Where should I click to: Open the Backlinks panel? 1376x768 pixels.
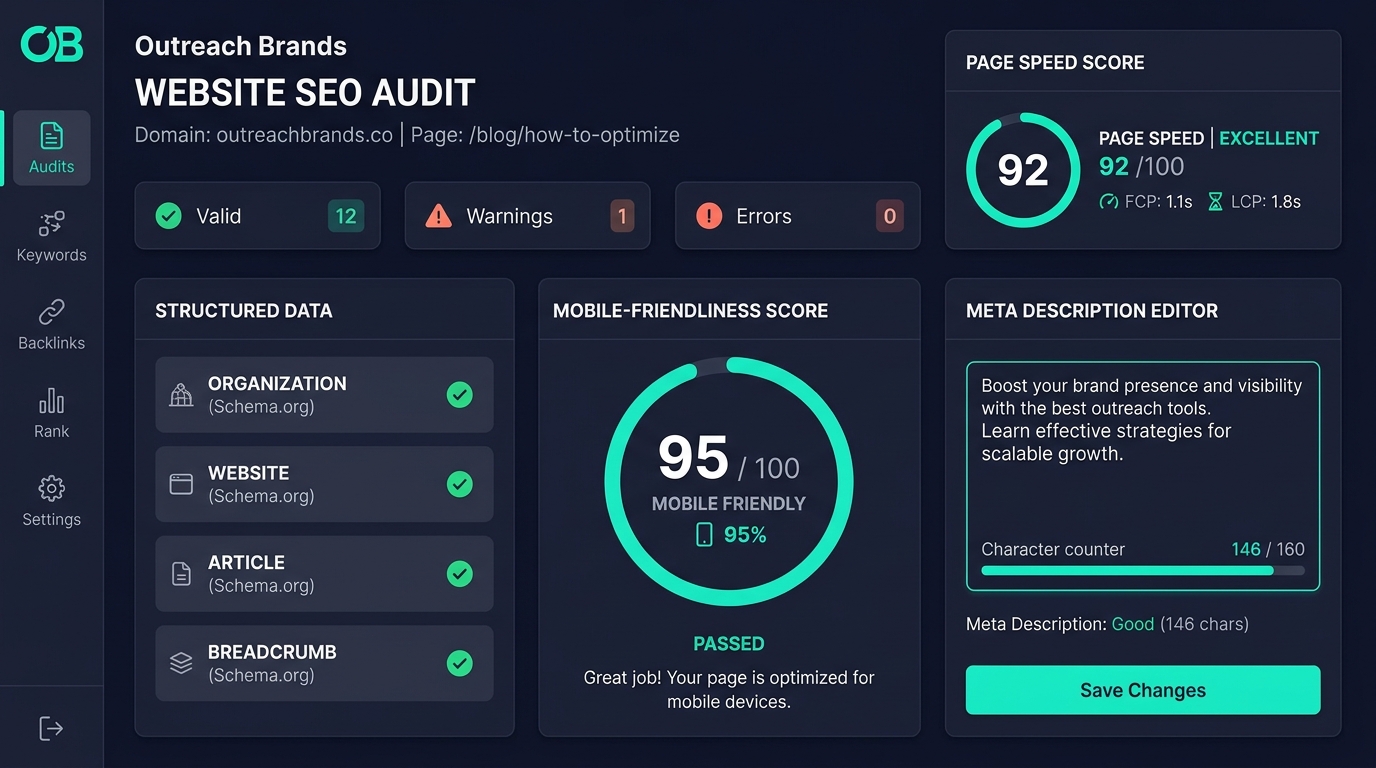(x=51, y=324)
